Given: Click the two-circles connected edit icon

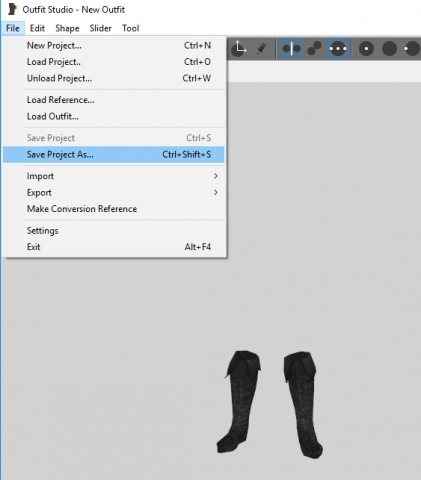Looking at the screenshot, I should (x=314, y=49).
